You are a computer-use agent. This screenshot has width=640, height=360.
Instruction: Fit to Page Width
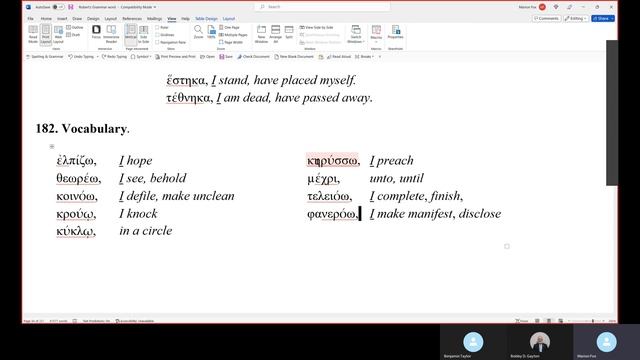click(231, 42)
